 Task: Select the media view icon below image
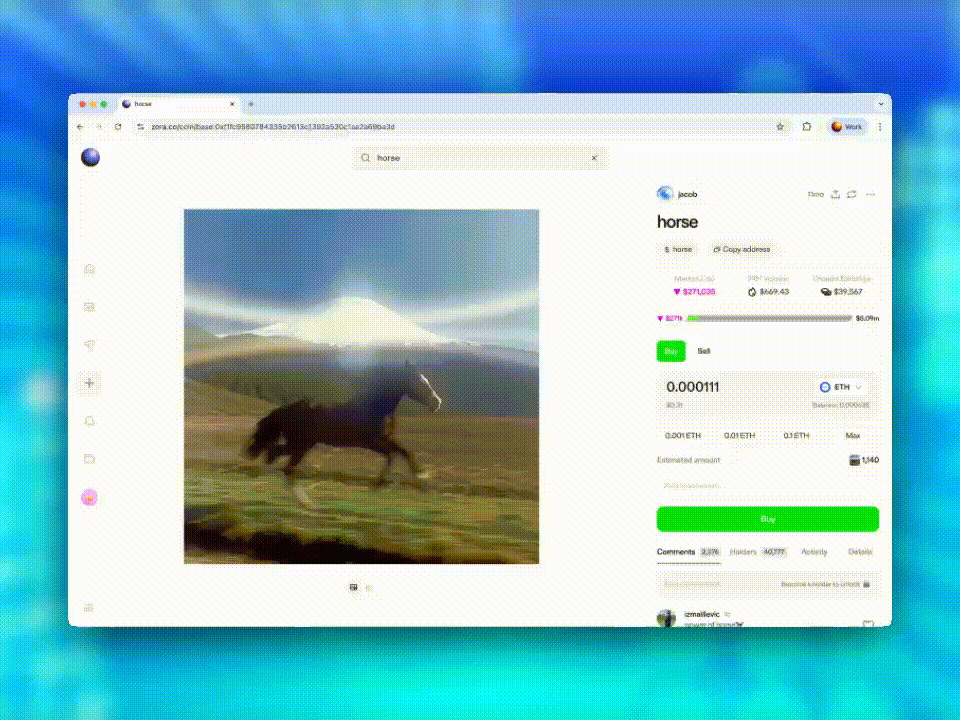(x=353, y=587)
